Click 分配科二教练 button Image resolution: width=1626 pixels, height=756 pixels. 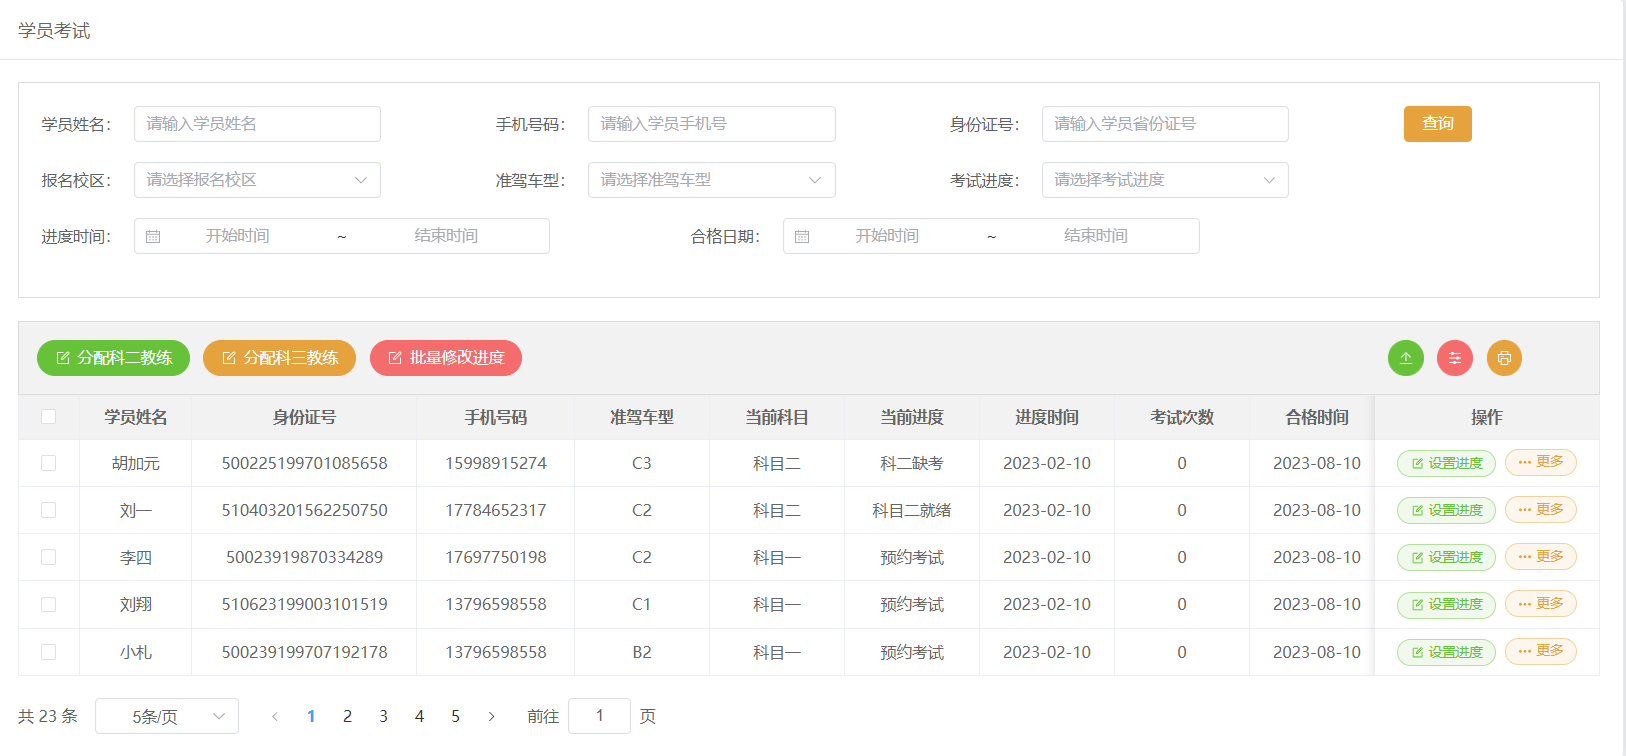click(x=113, y=358)
